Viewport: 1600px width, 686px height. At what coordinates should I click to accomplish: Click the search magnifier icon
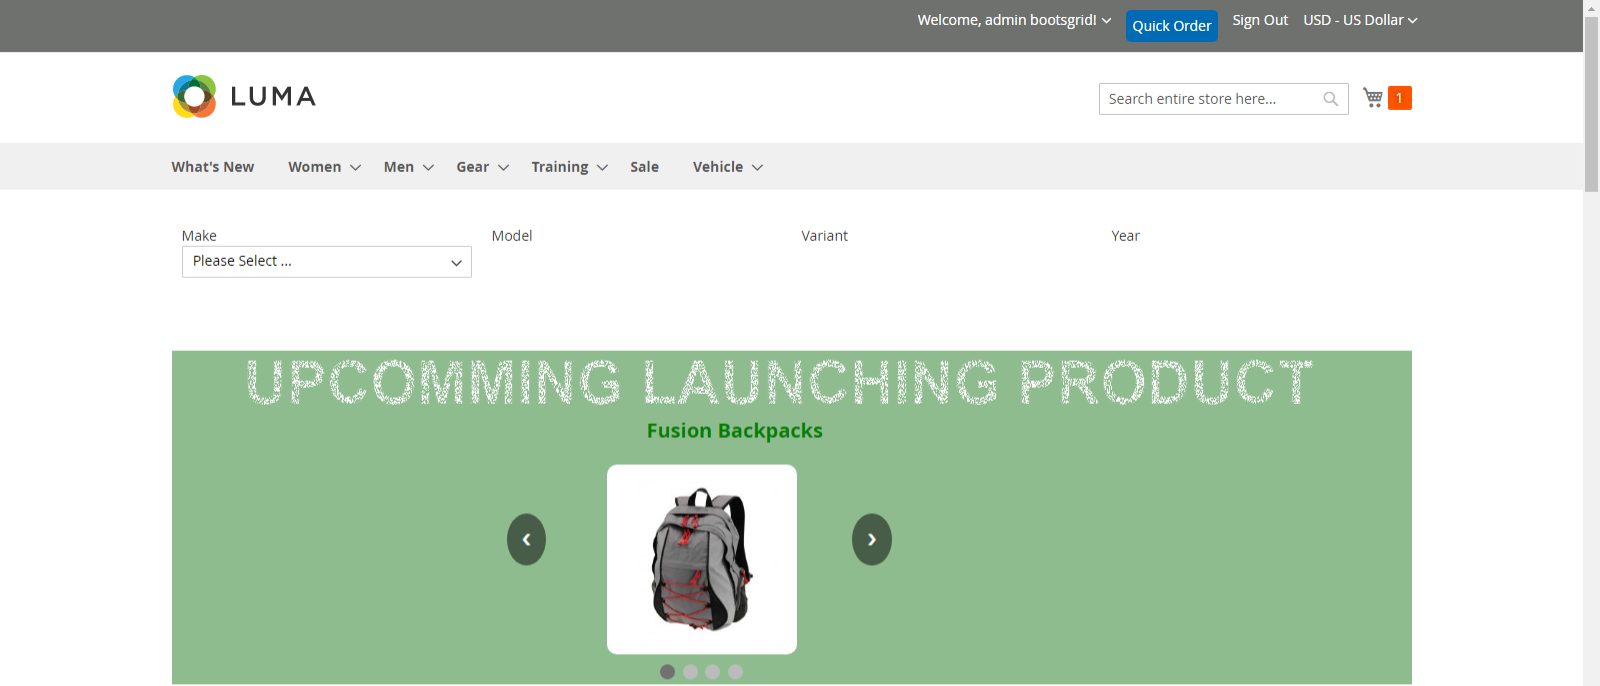[x=1330, y=99]
